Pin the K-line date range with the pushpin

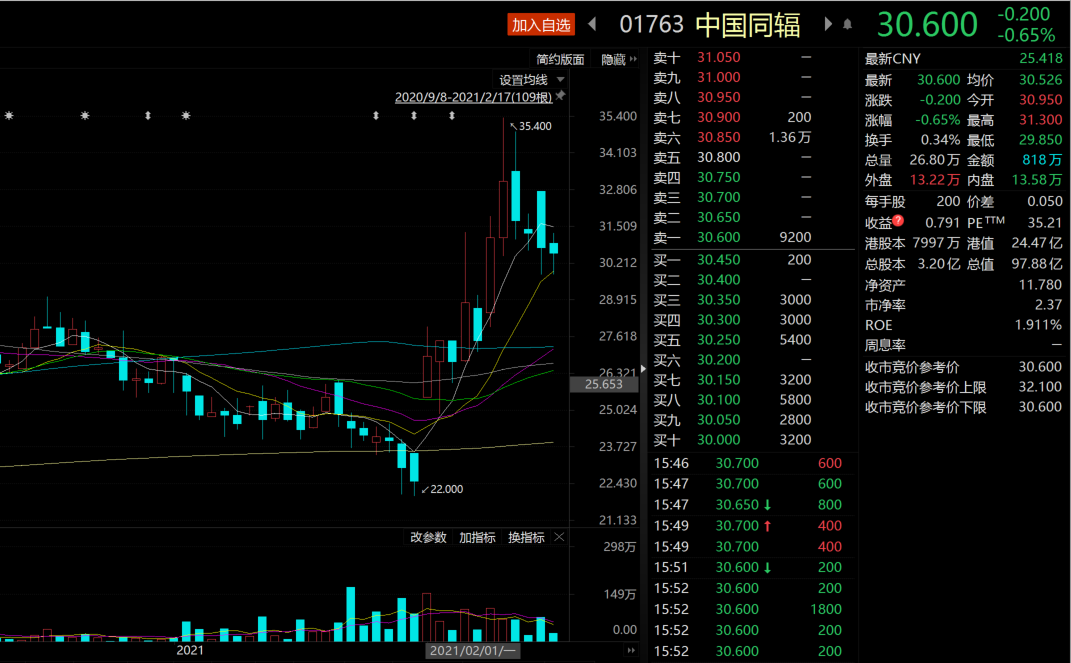(561, 96)
